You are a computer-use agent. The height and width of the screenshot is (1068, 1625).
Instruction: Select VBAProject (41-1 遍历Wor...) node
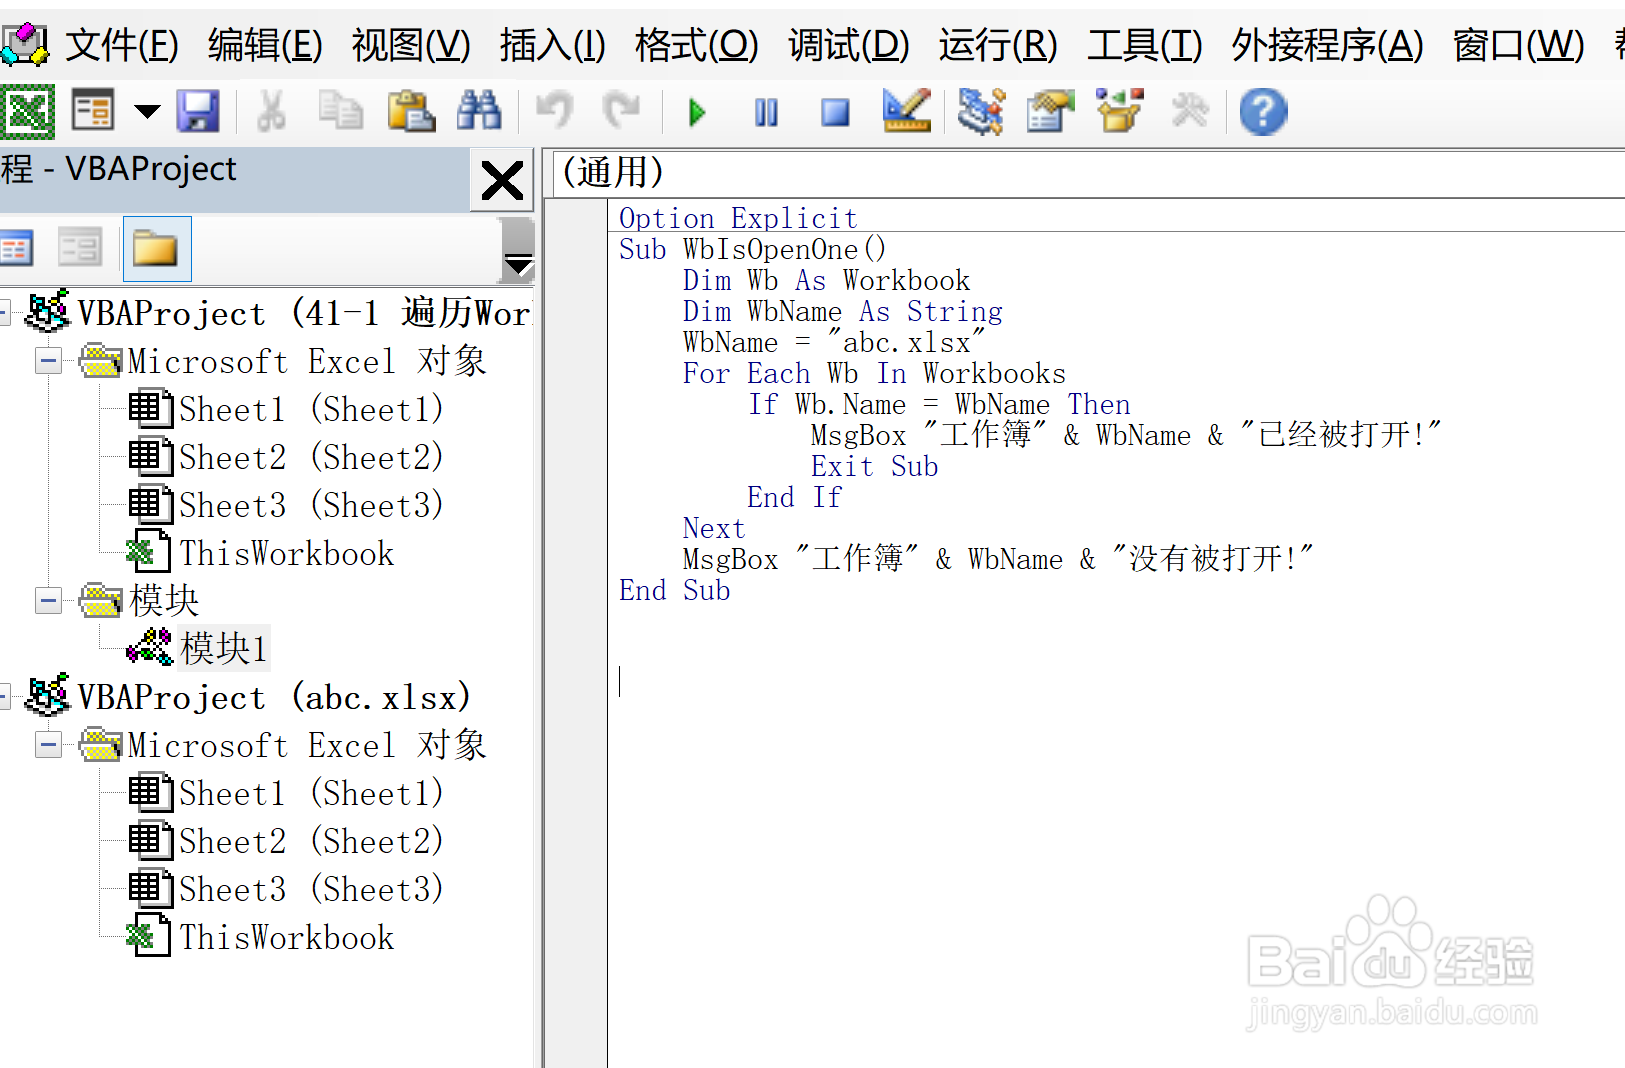304,313
